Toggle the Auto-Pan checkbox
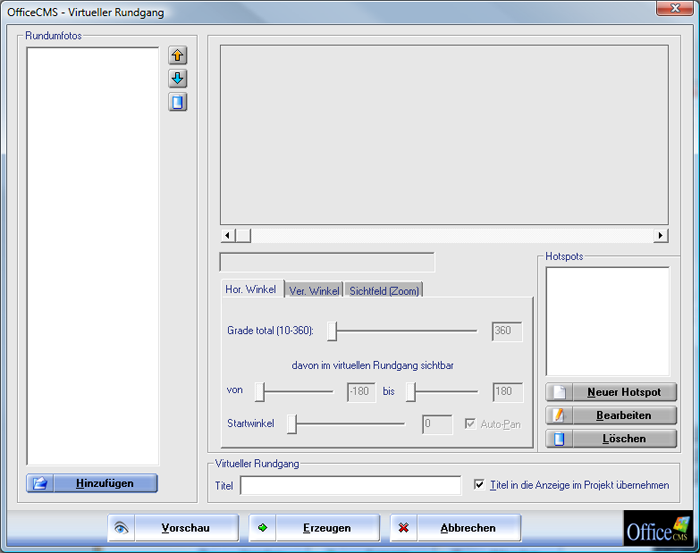Viewport: 700px width, 553px height. click(x=470, y=424)
